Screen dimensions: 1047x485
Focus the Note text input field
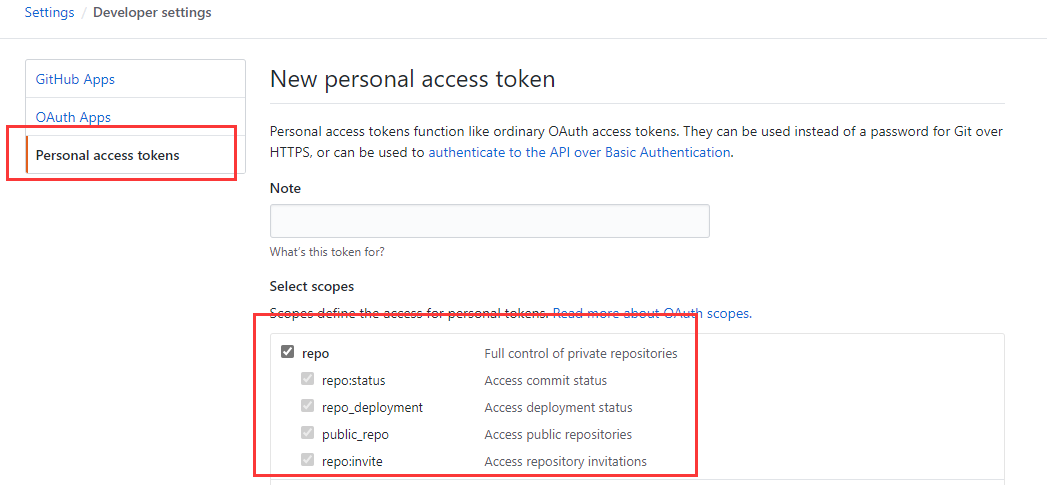point(489,221)
